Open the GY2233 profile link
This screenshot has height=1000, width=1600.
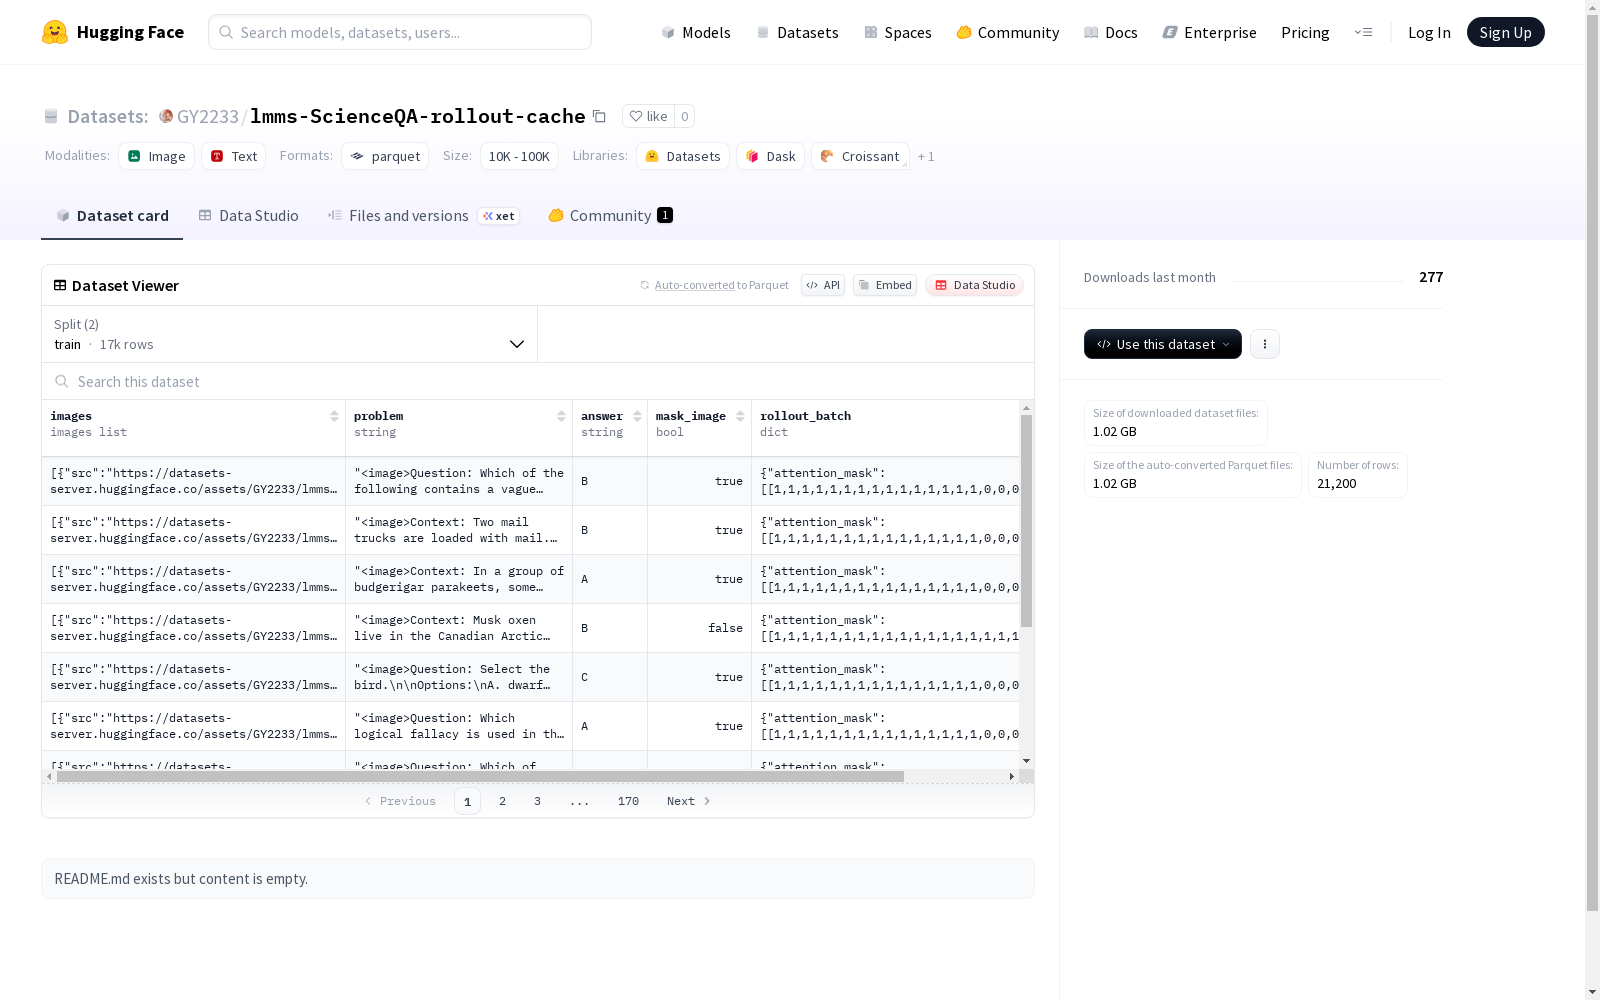click(208, 116)
